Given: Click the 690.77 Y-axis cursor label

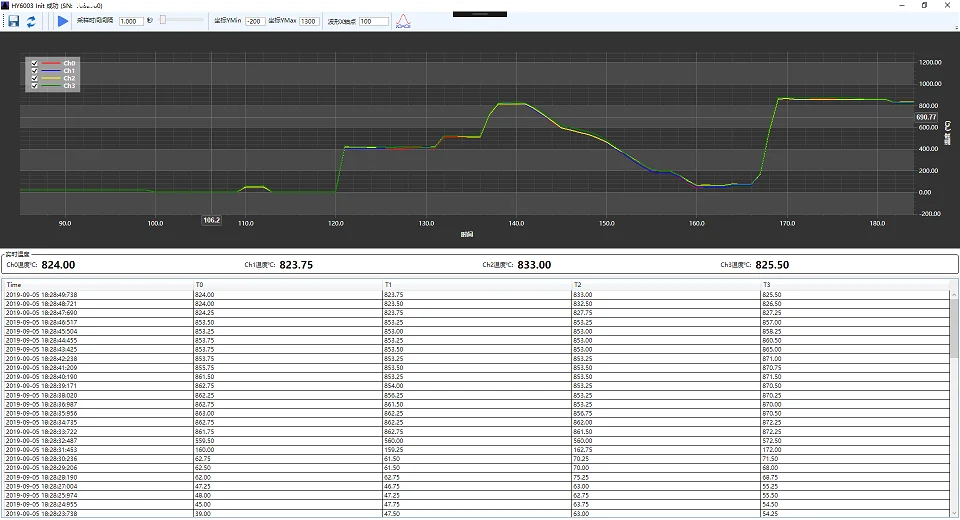Looking at the screenshot, I should 926,117.
